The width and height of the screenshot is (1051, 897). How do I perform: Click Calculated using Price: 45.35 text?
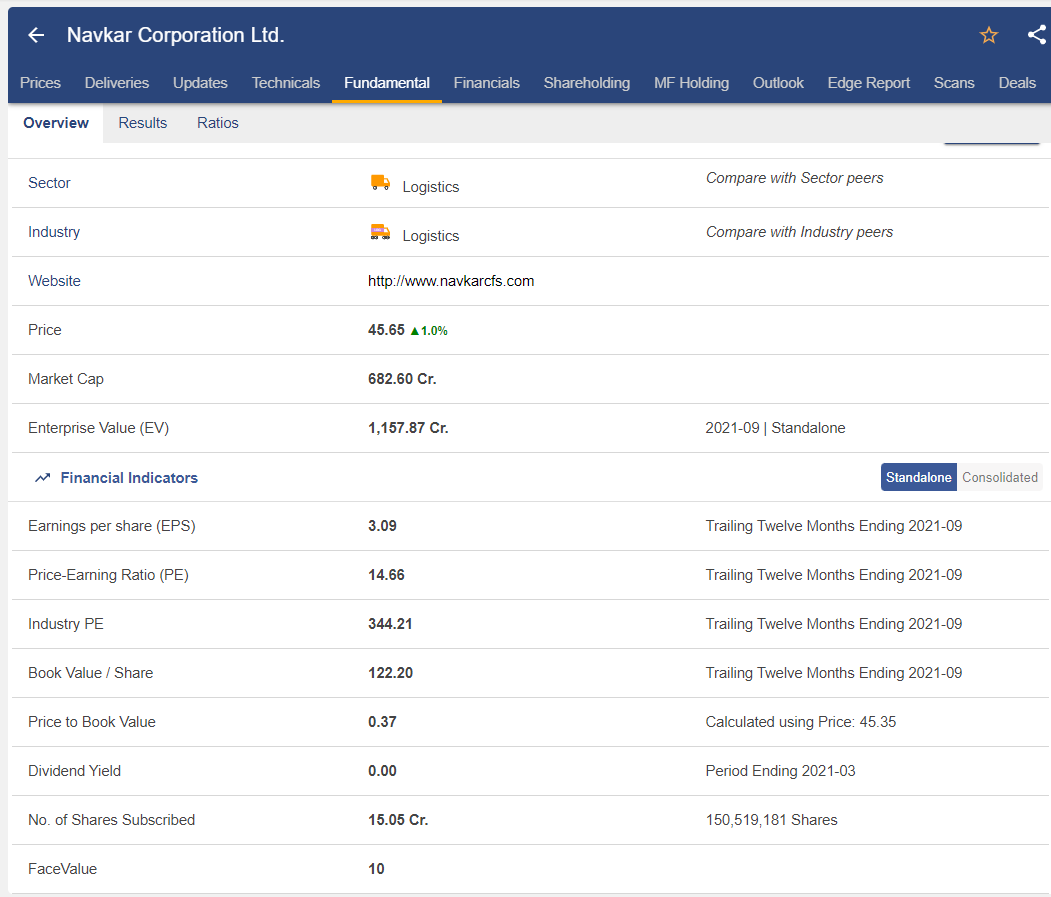tap(800, 722)
